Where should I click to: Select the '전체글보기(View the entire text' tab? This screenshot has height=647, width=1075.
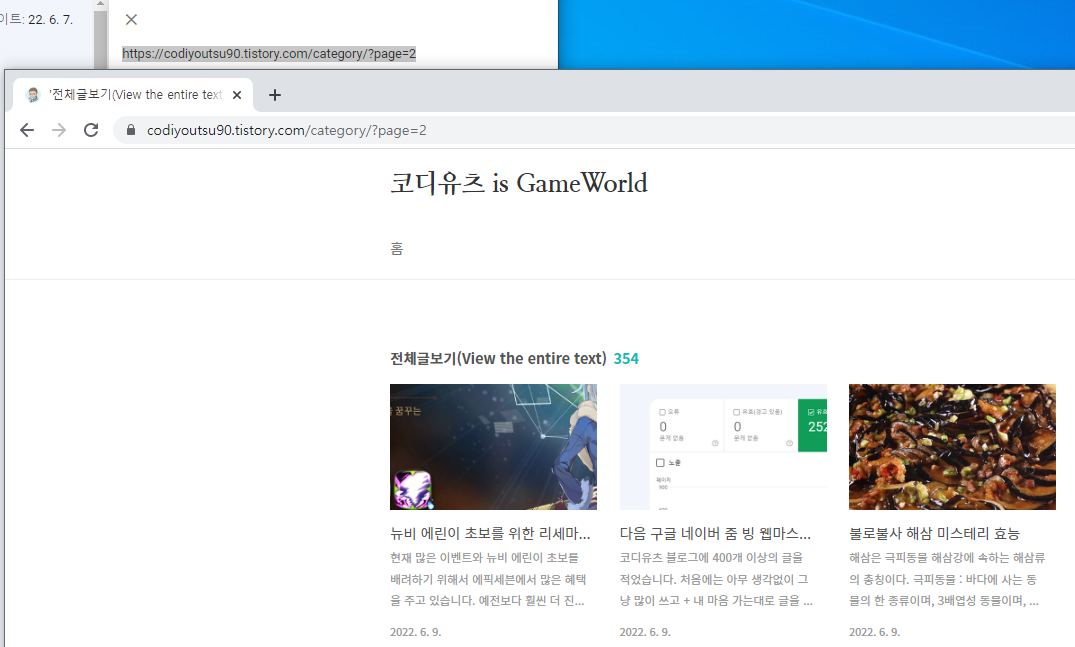(x=133, y=95)
